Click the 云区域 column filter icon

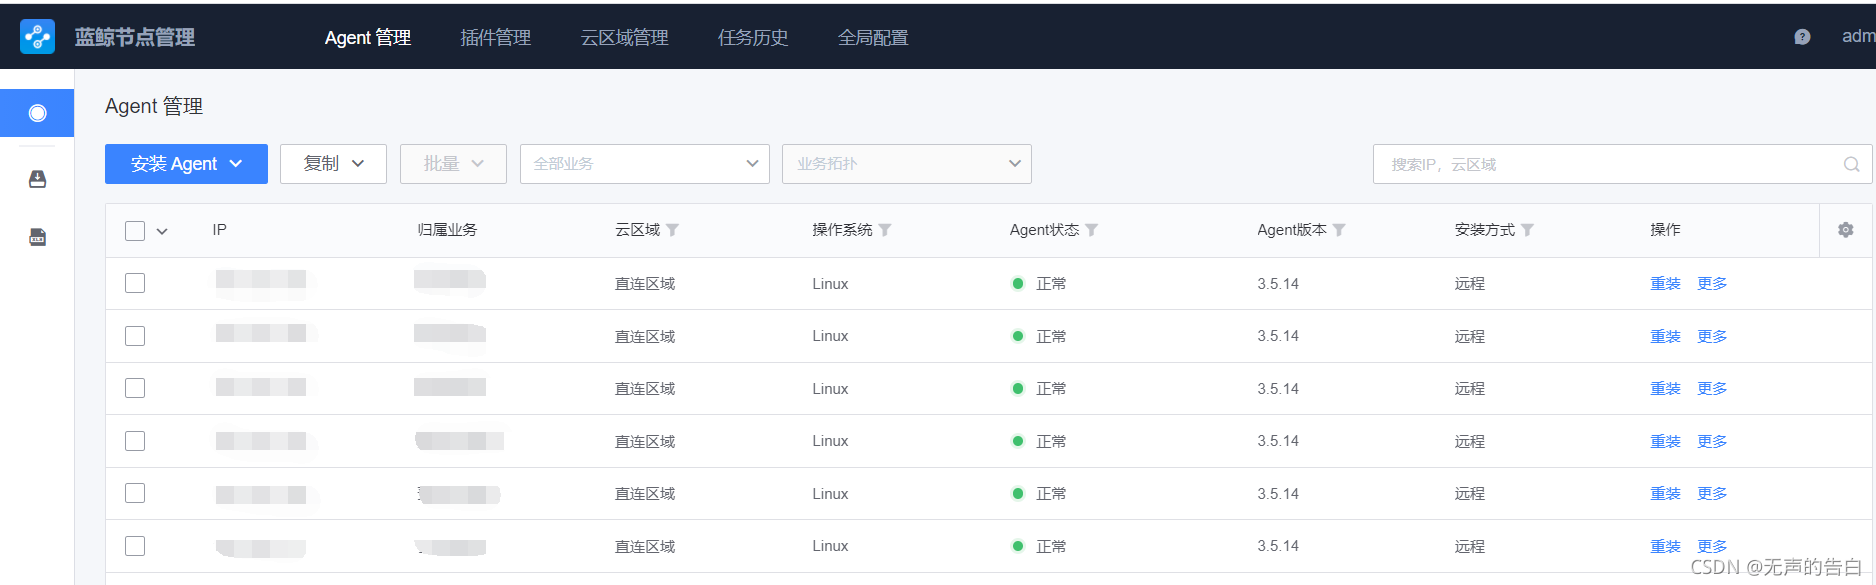(x=672, y=230)
